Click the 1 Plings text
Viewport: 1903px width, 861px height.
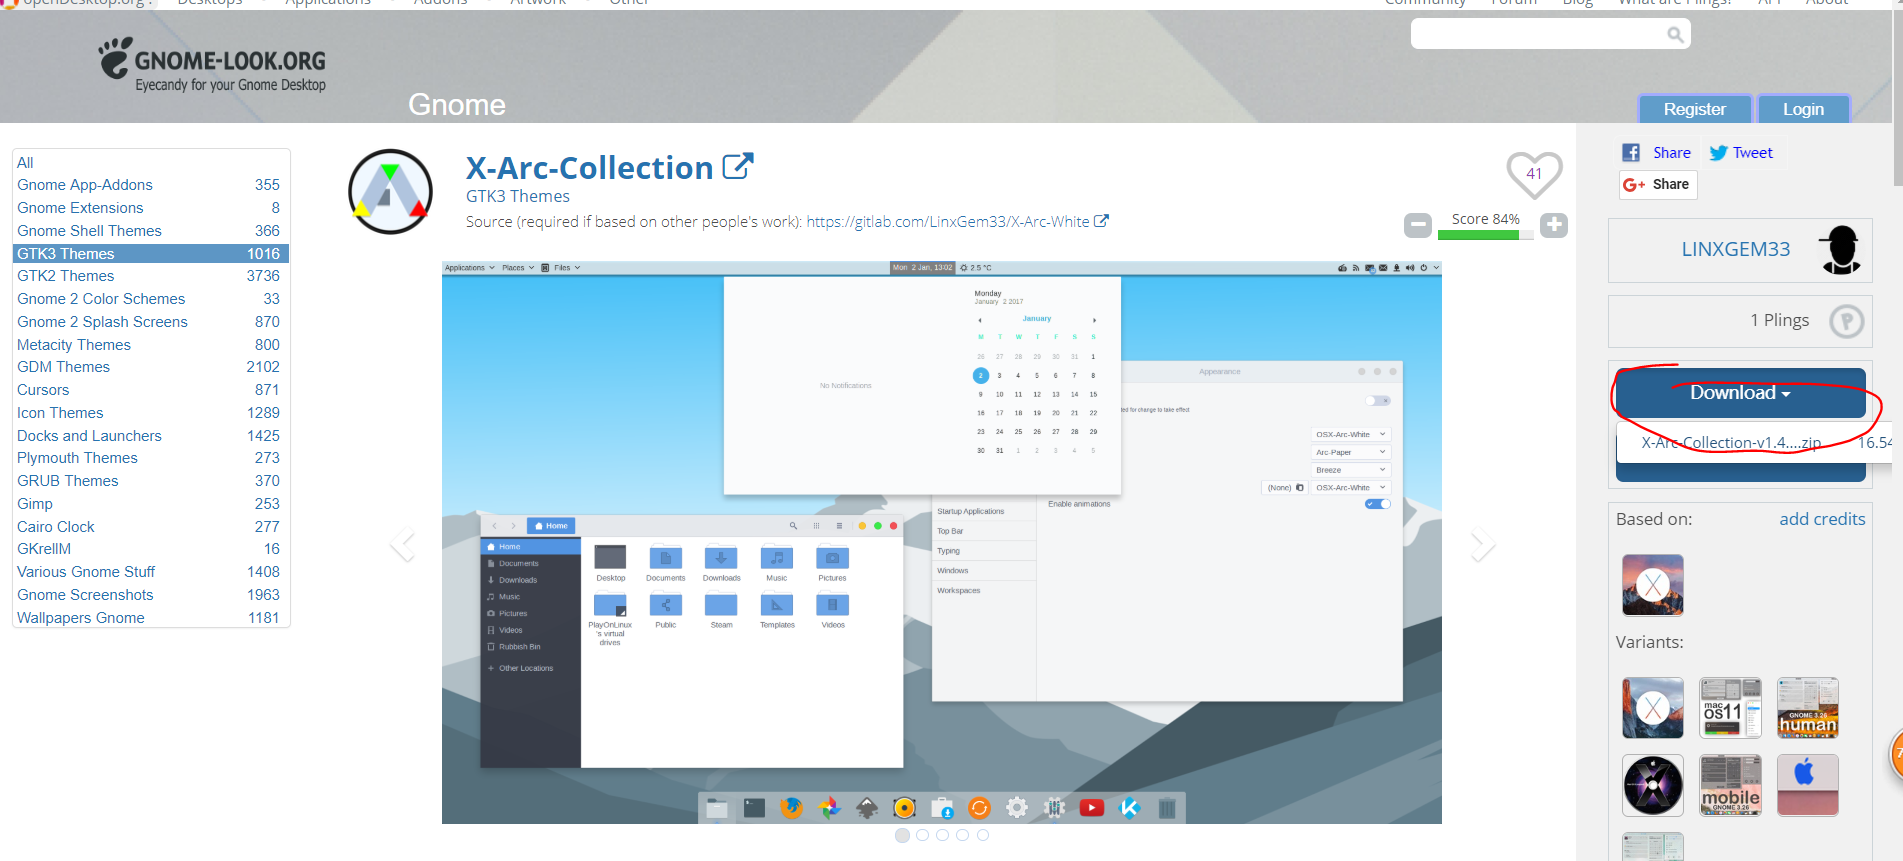1779,320
